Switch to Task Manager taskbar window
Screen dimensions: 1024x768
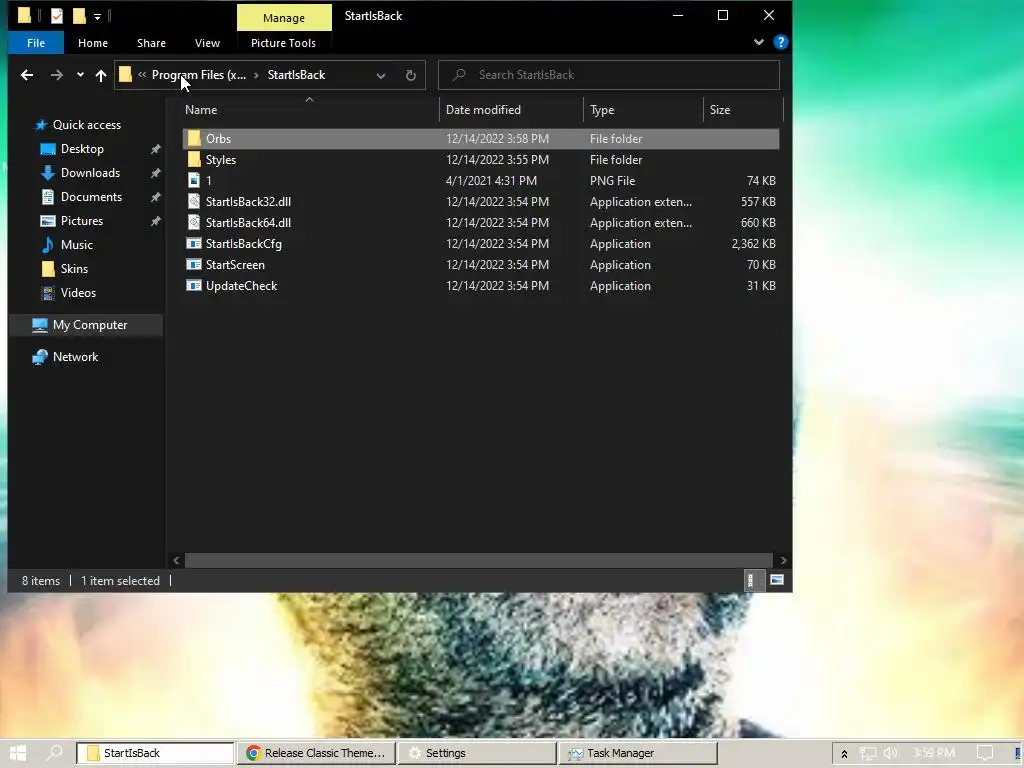637,753
